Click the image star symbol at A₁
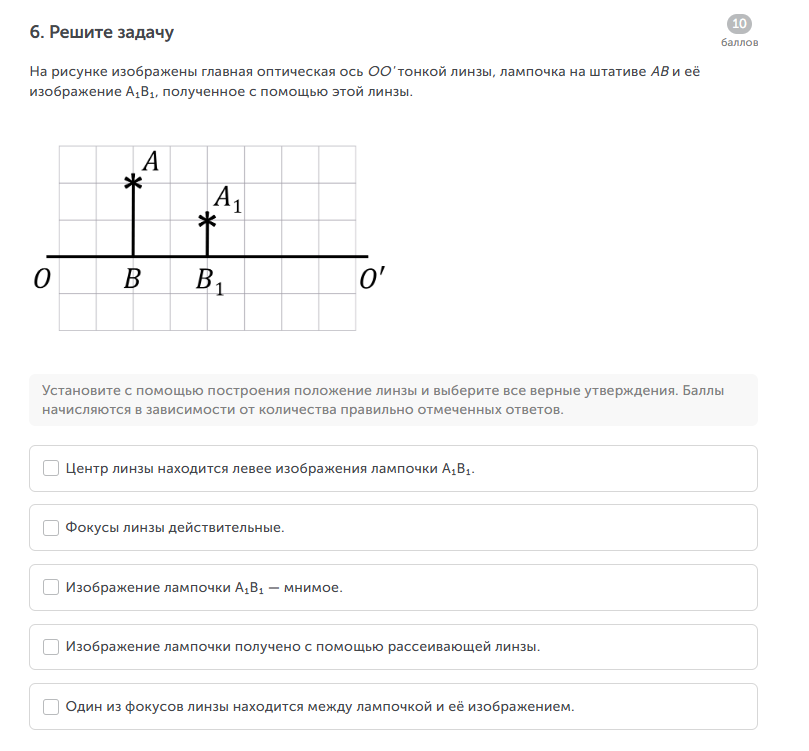The height and width of the screenshot is (751, 809). tap(207, 220)
